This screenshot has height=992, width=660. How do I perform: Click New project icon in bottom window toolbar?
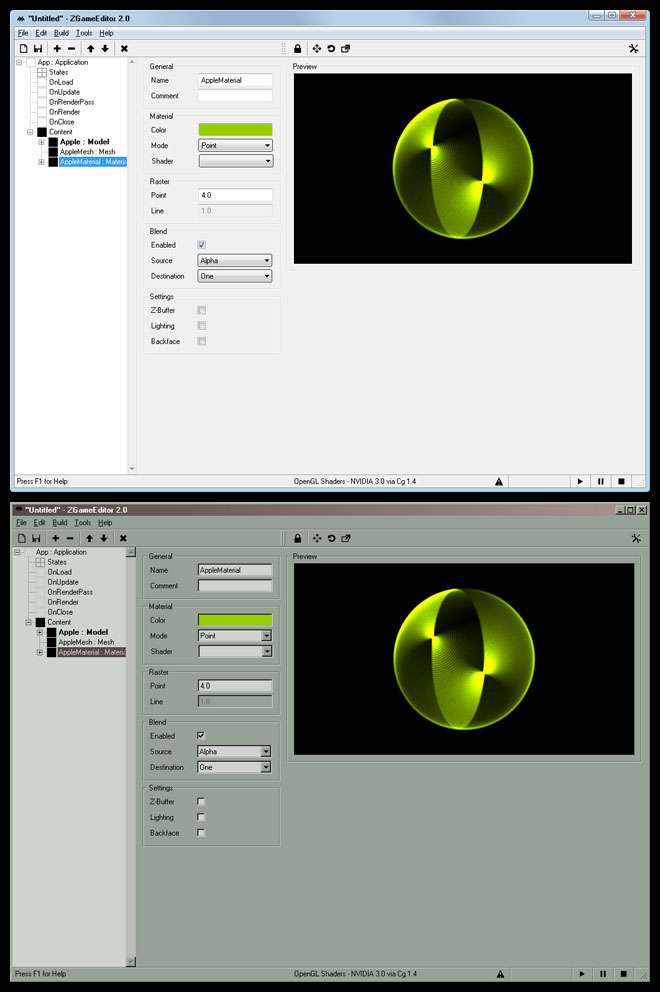point(22,538)
